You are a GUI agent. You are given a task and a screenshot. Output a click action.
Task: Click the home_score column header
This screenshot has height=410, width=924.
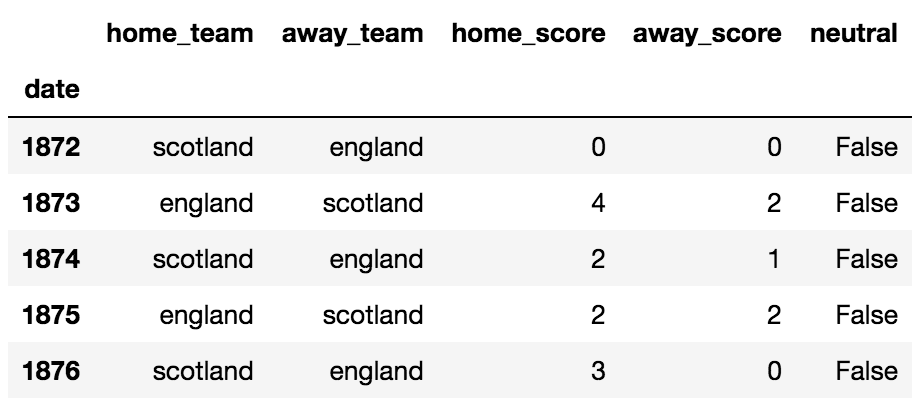point(528,33)
